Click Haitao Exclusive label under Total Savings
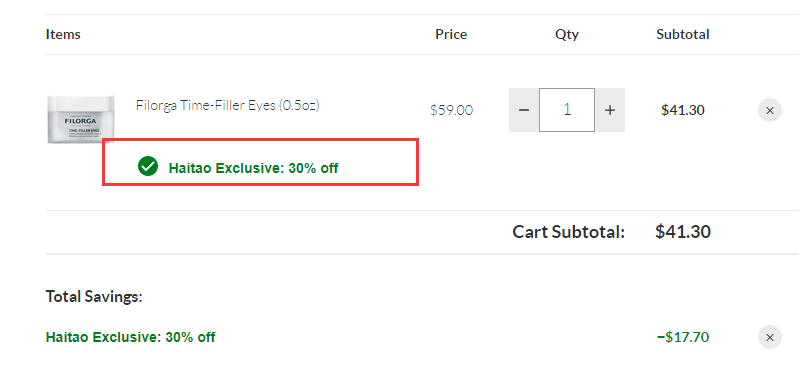 130,337
